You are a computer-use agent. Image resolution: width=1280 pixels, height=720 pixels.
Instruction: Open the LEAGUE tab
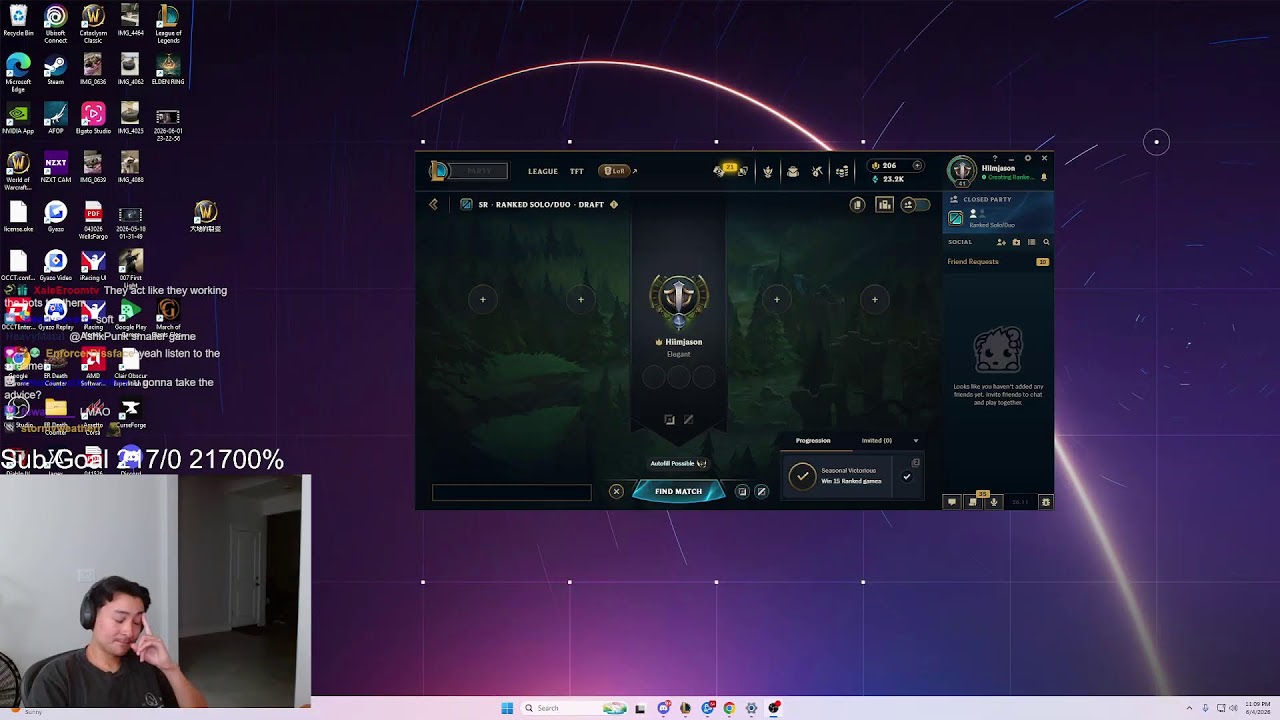point(543,171)
